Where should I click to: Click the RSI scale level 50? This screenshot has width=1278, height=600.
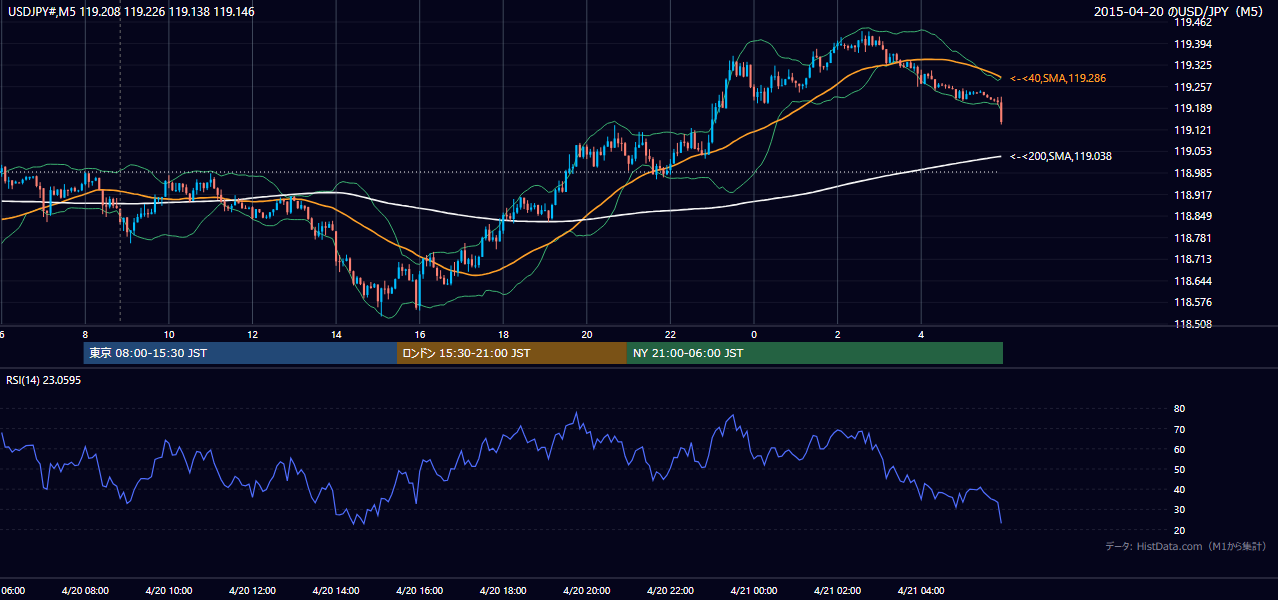pyautogui.click(x=1179, y=469)
